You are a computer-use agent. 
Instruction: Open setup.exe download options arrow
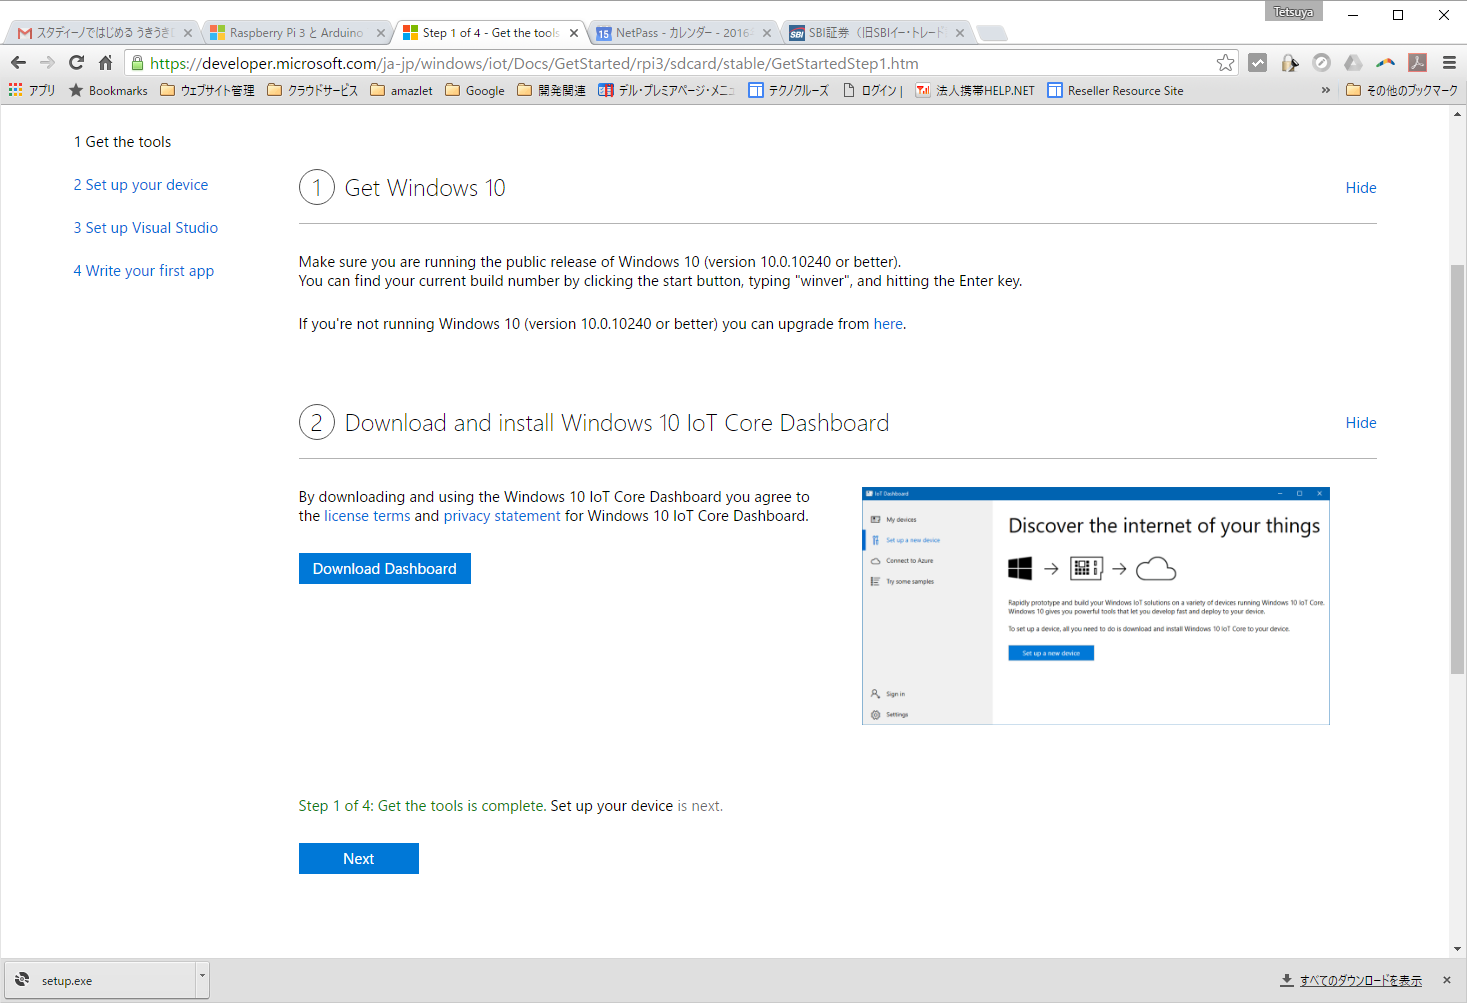(202, 975)
